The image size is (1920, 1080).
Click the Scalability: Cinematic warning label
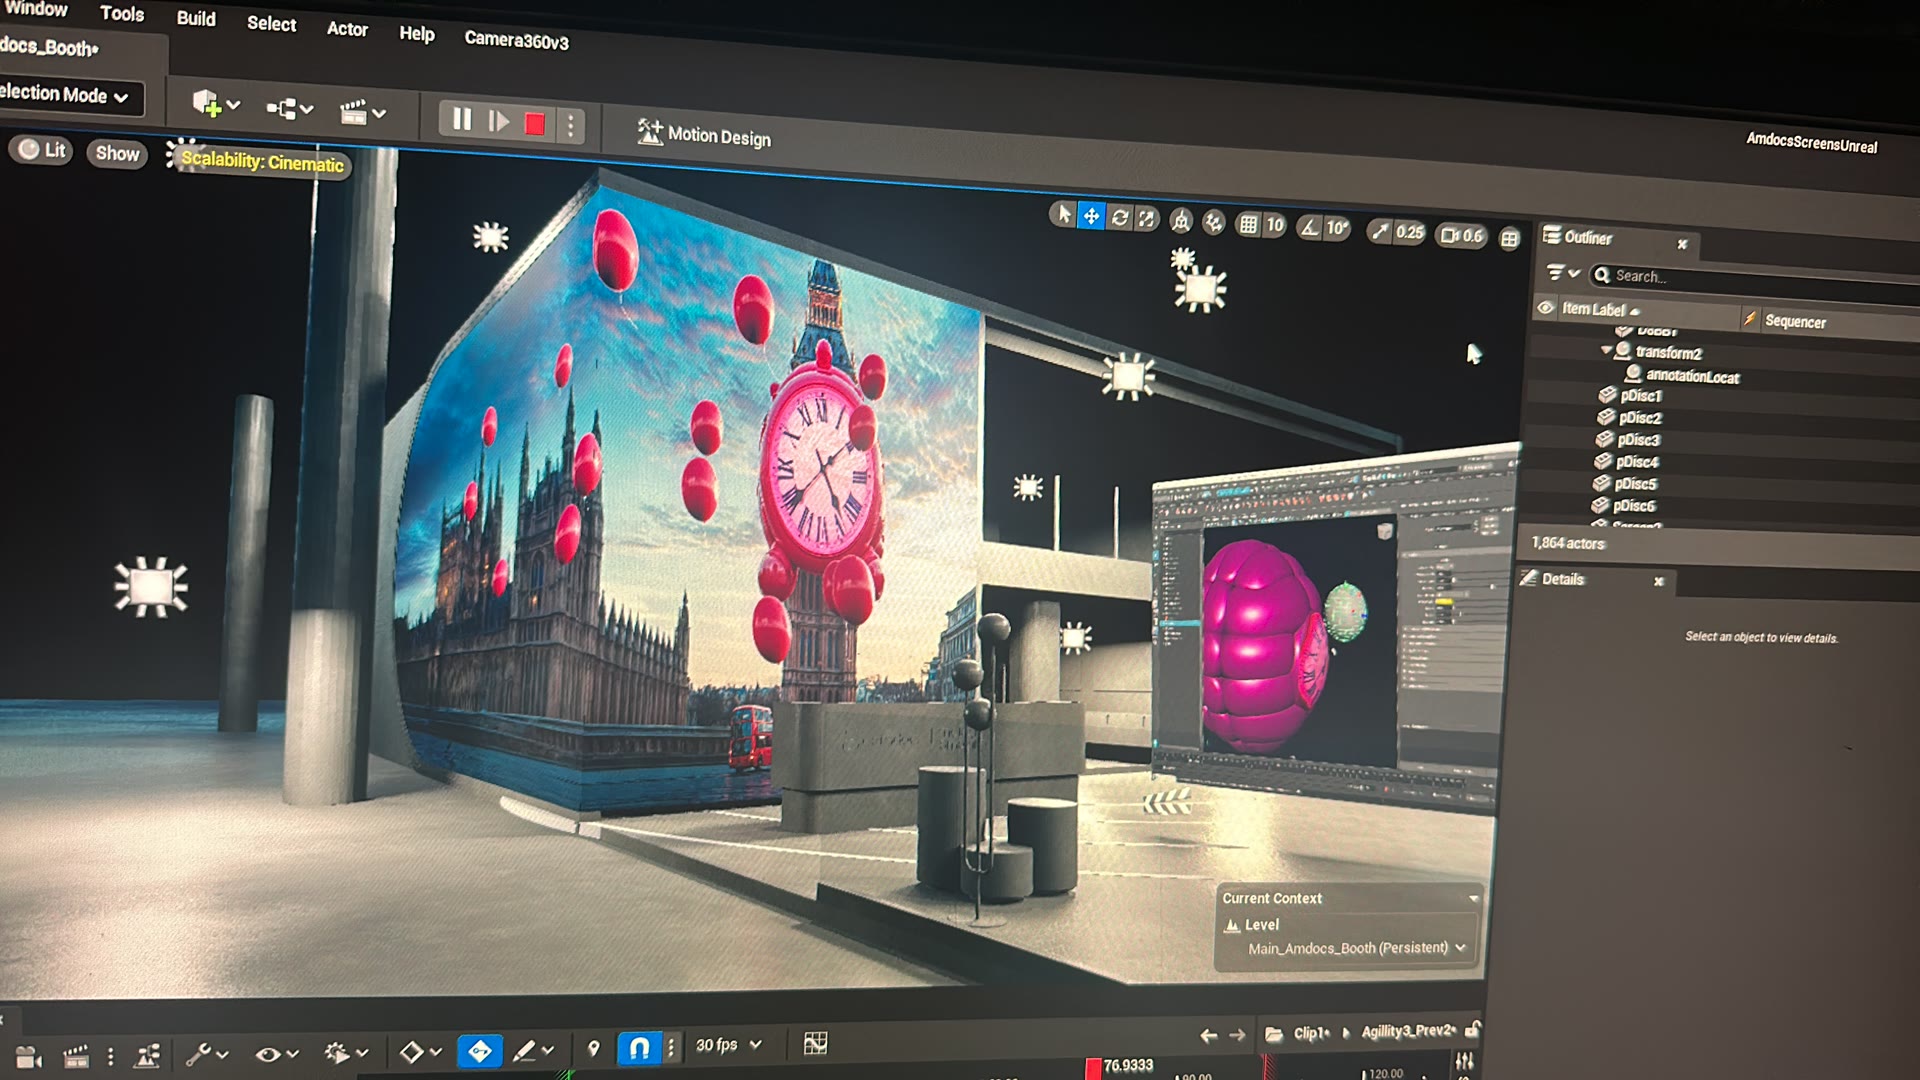(262, 161)
